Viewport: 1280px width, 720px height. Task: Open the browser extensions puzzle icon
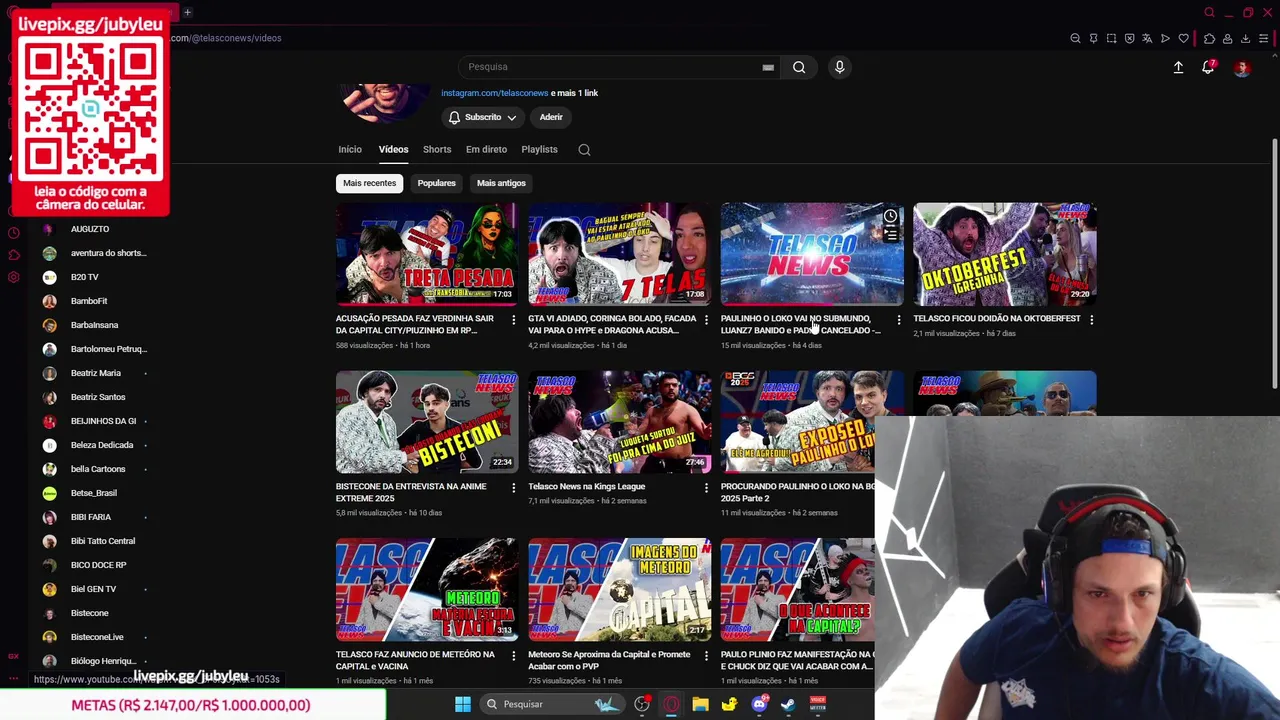(1209, 39)
